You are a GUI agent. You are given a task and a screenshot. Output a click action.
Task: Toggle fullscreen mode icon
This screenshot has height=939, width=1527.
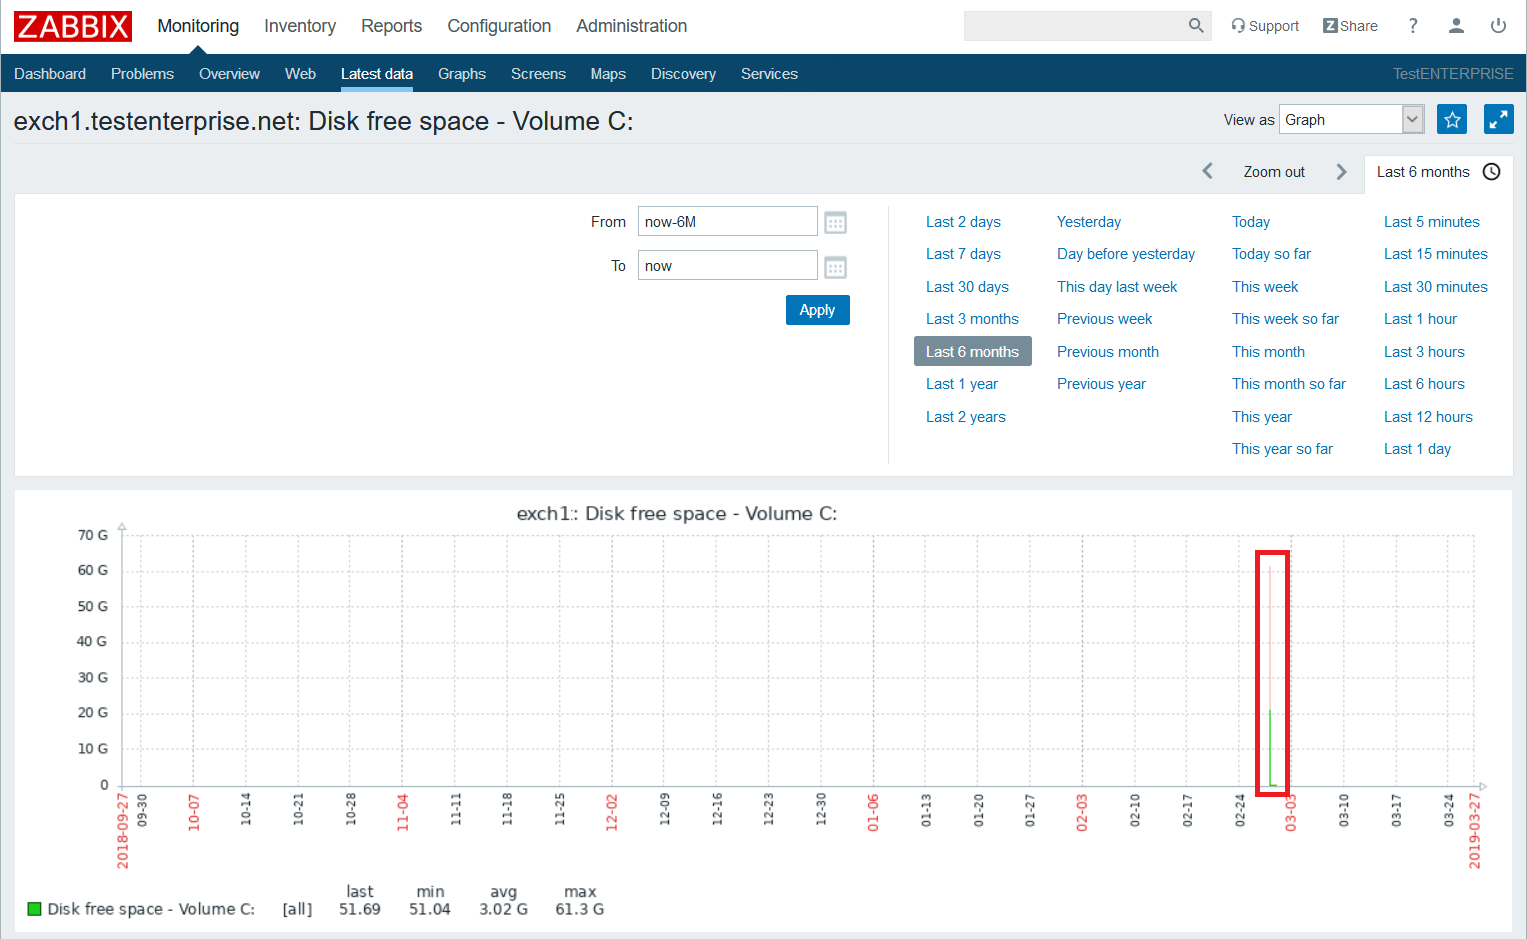coord(1498,120)
